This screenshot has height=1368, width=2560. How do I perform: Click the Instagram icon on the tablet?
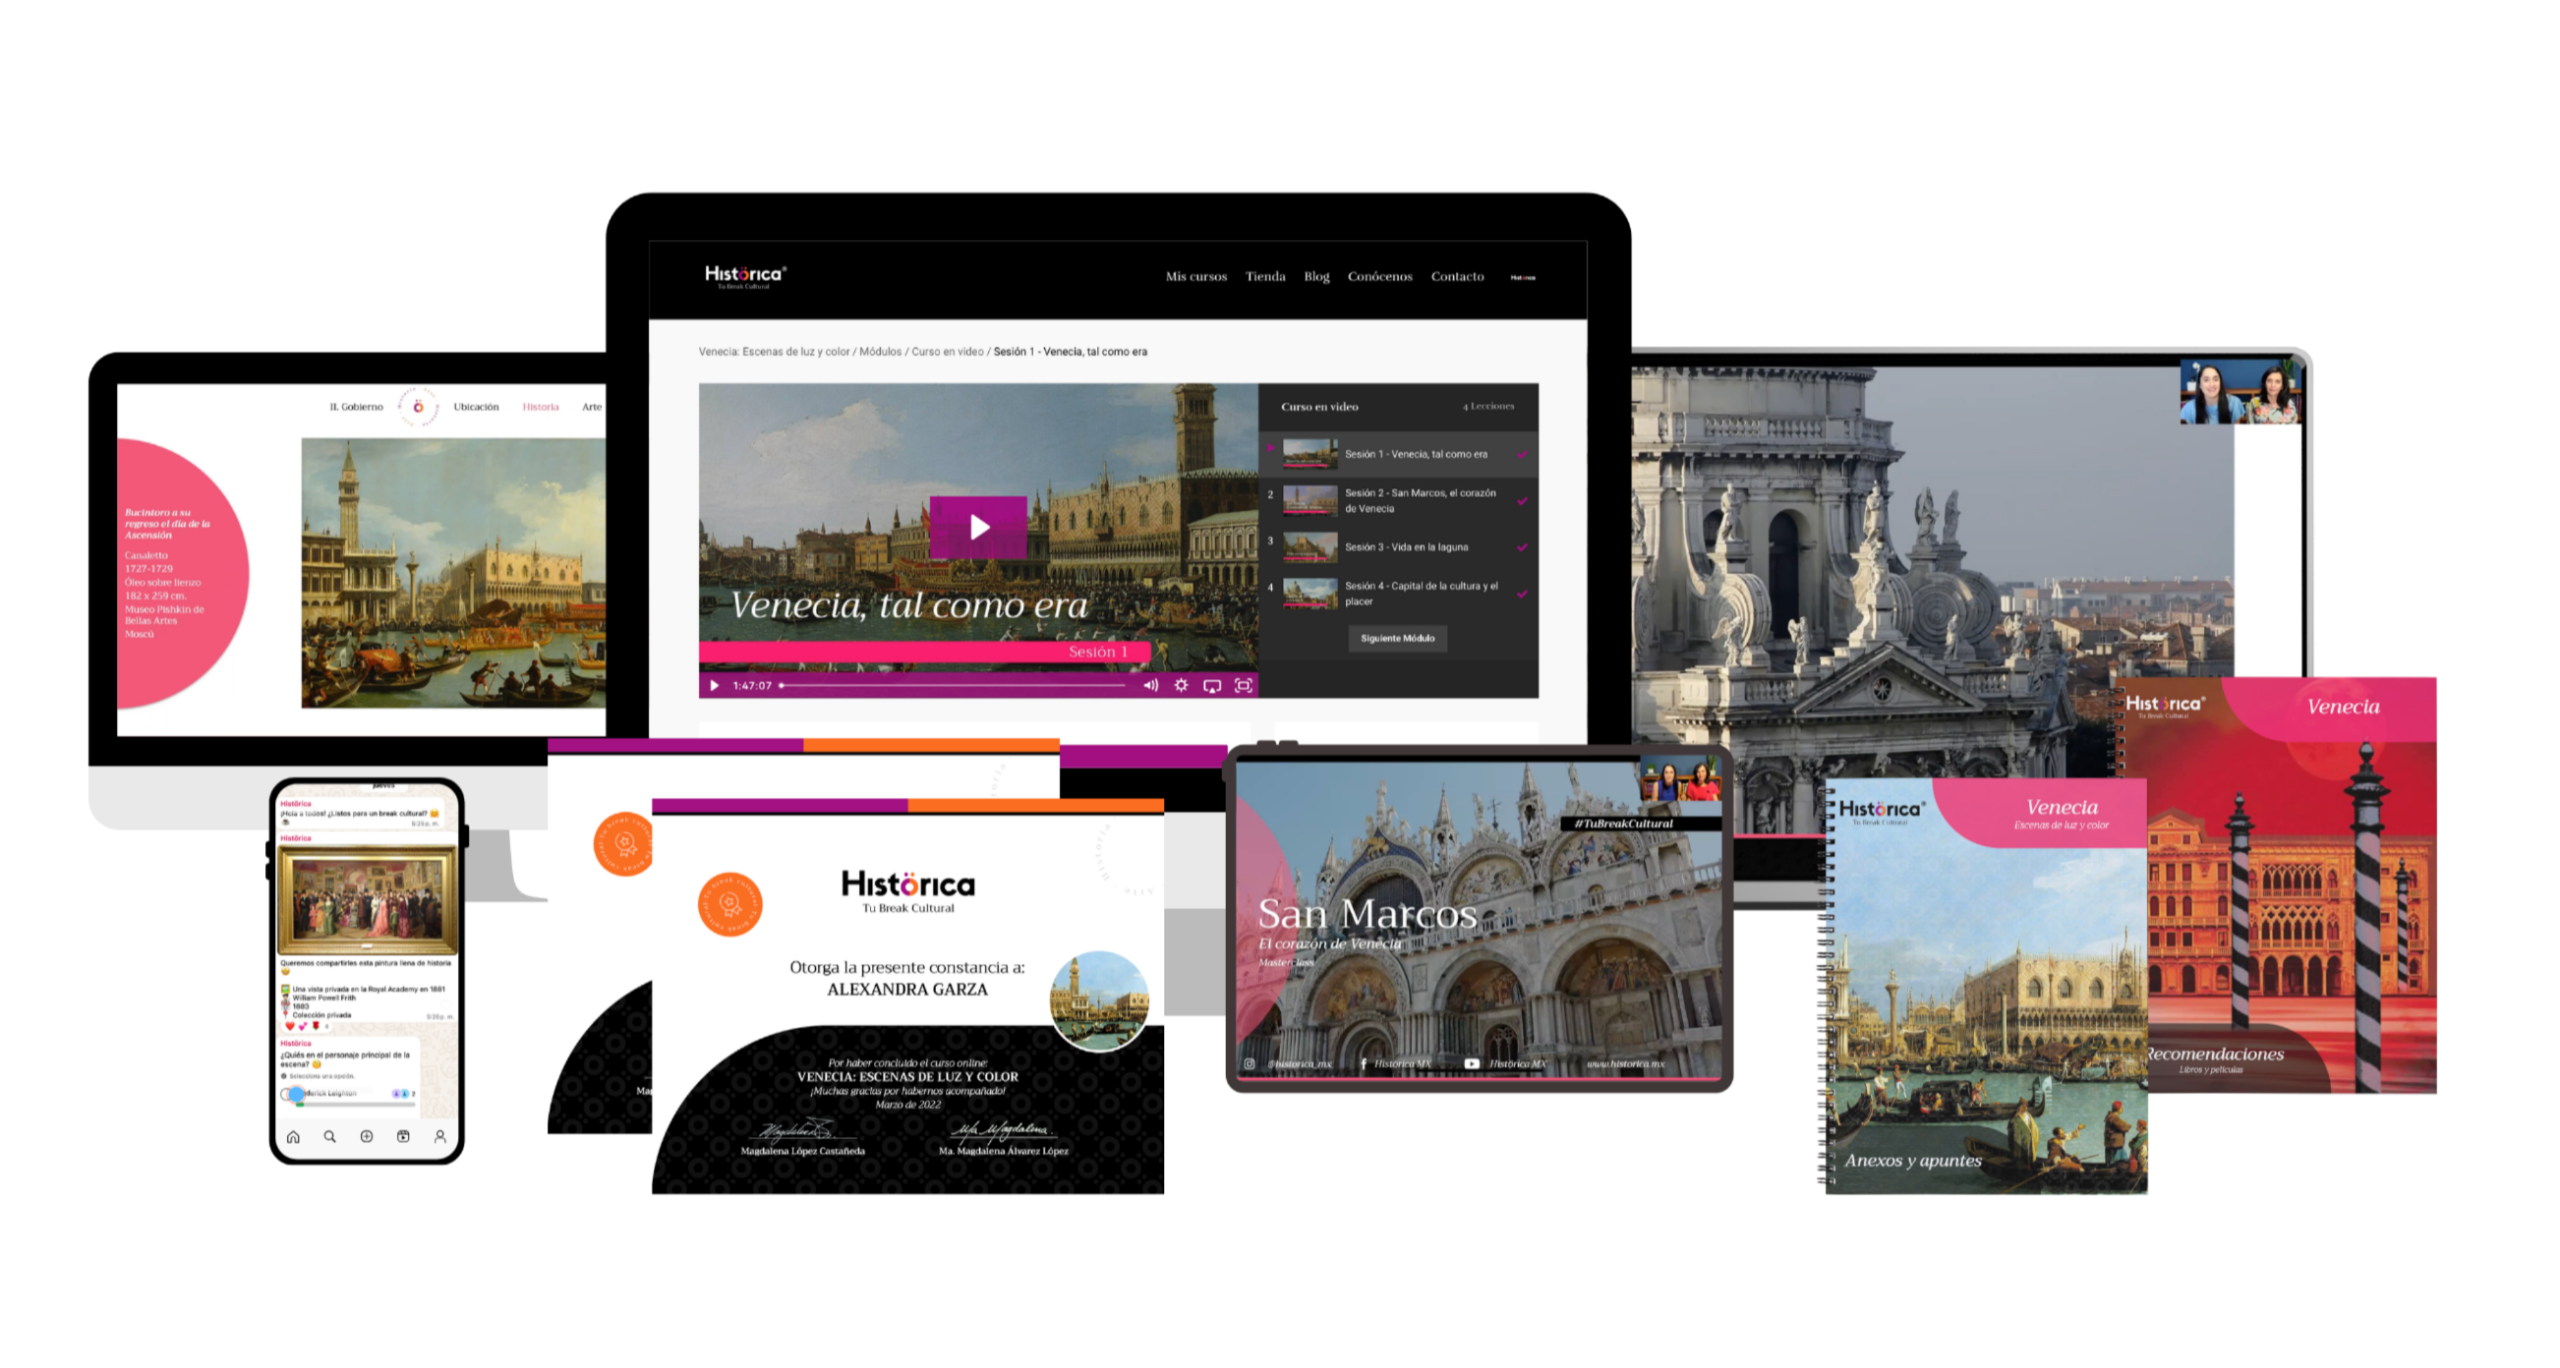[x=1249, y=1064]
